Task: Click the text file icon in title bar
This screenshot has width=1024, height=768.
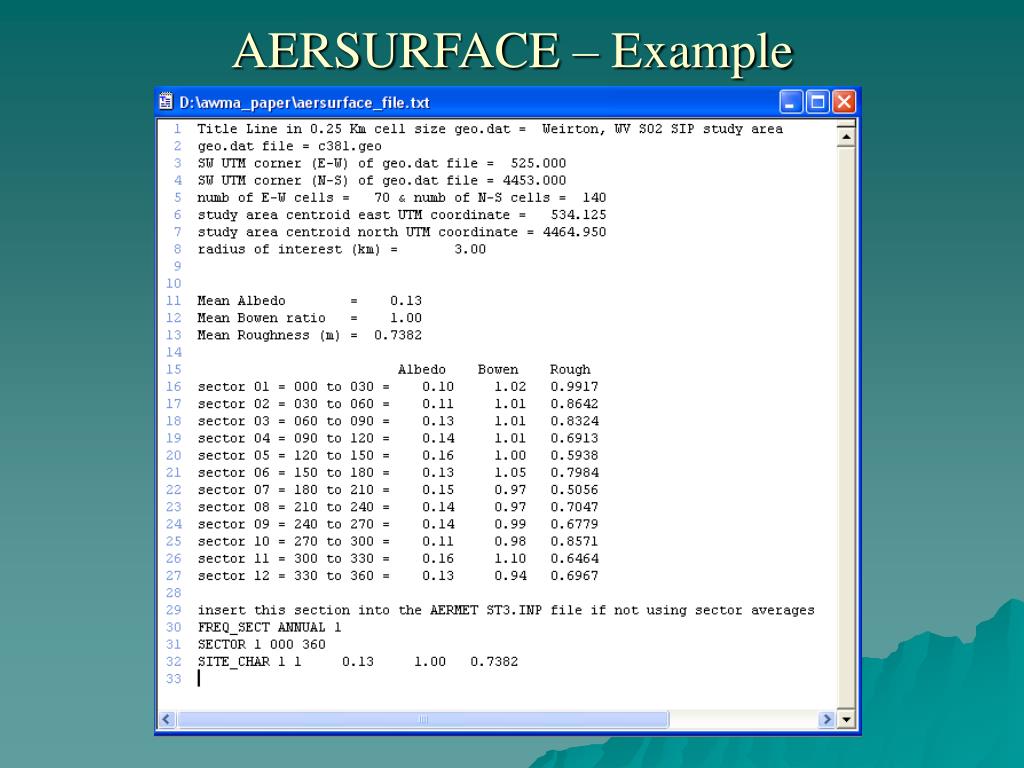Action: (166, 102)
